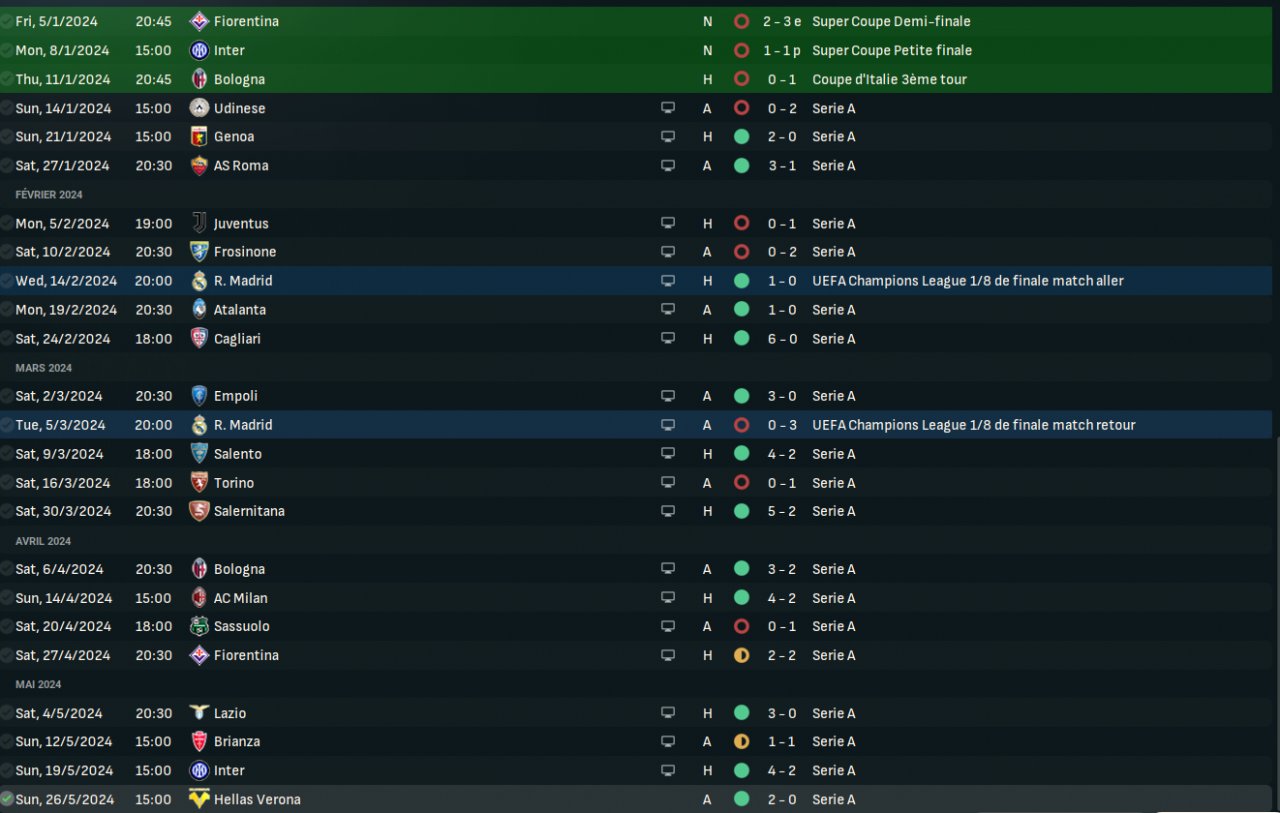Click the MARS 2024 month header
The width and height of the screenshot is (1280, 813).
44,368
